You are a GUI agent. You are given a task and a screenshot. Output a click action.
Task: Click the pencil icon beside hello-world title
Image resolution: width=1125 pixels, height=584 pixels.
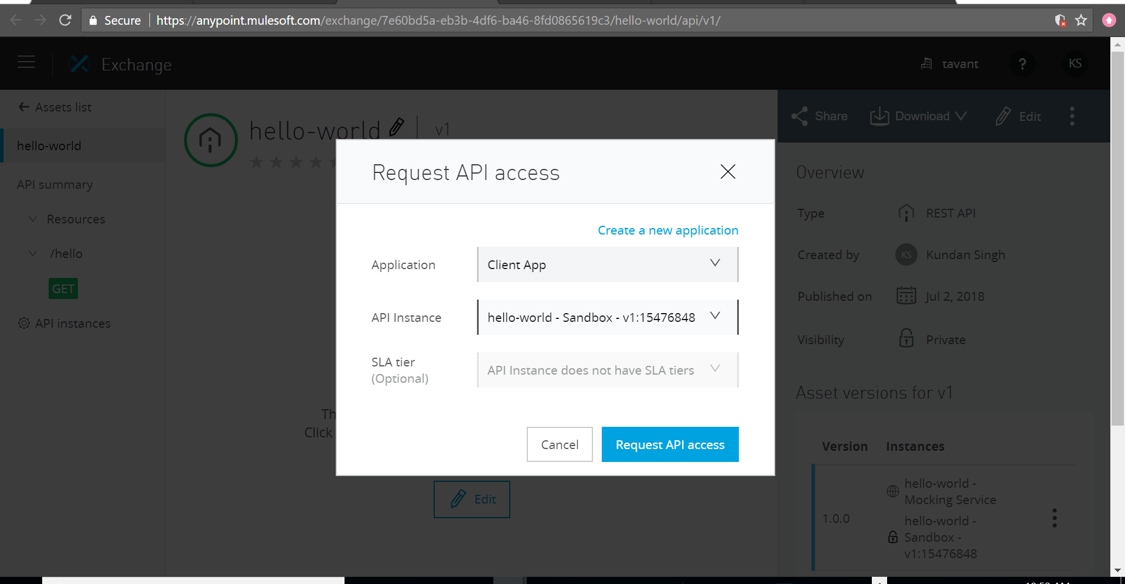point(396,127)
